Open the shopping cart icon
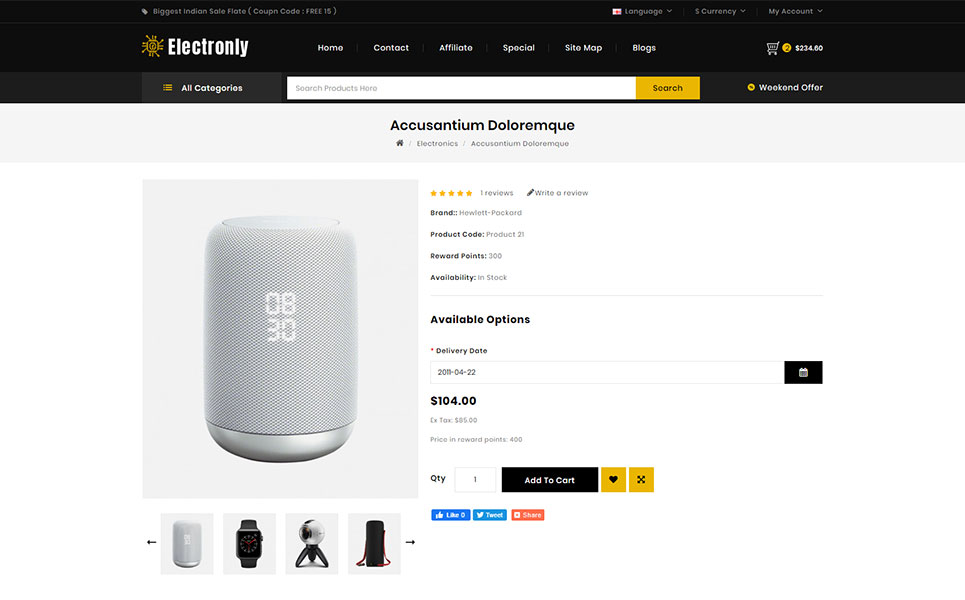The height and width of the screenshot is (600, 965). click(x=773, y=48)
